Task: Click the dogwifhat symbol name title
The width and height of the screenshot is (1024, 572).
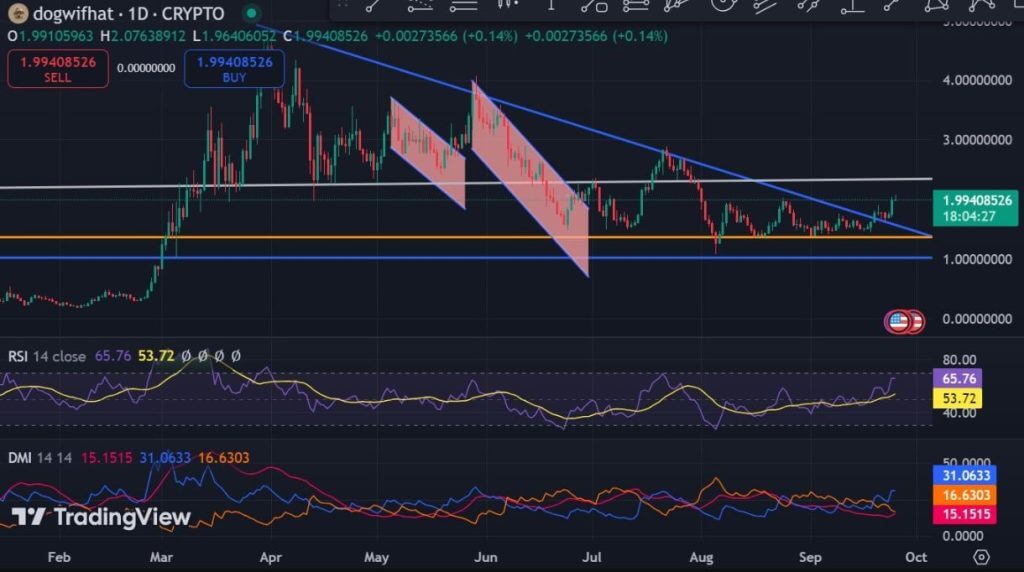Action: point(72,14)
